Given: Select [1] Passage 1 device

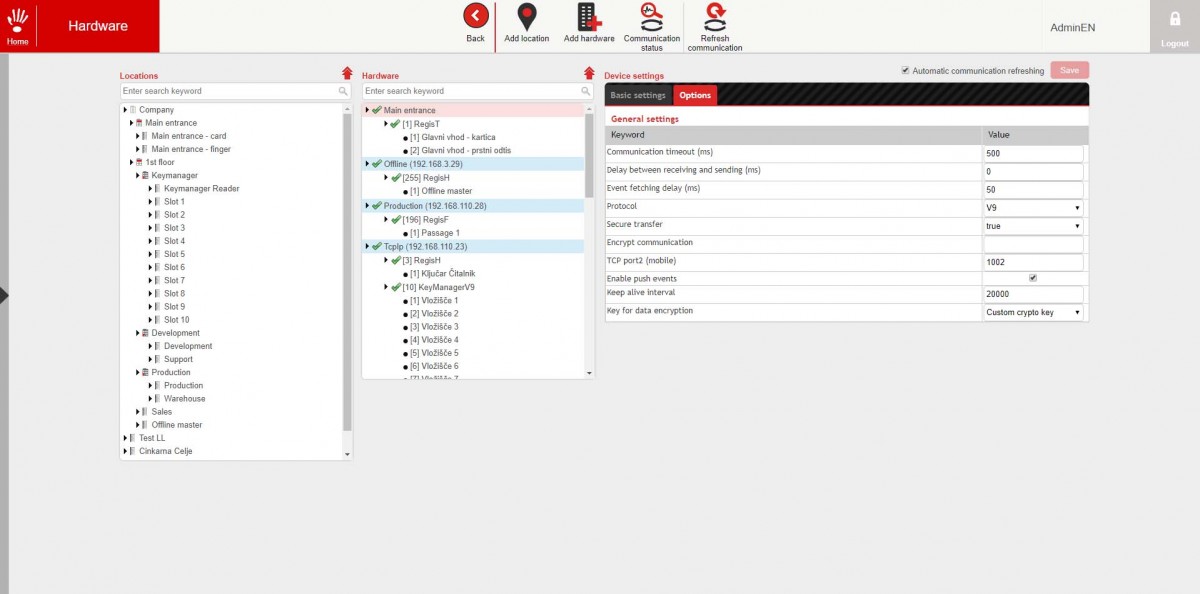Looking at the screenshot, I should [435, 233].
